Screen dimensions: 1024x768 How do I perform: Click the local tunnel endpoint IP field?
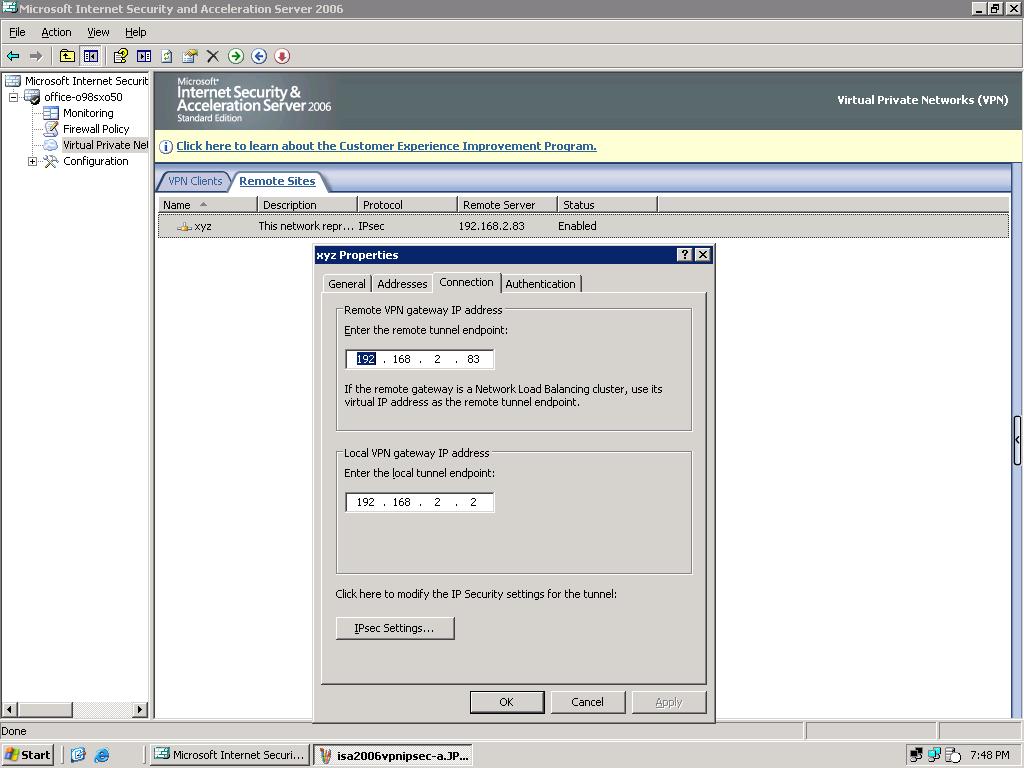419,502
